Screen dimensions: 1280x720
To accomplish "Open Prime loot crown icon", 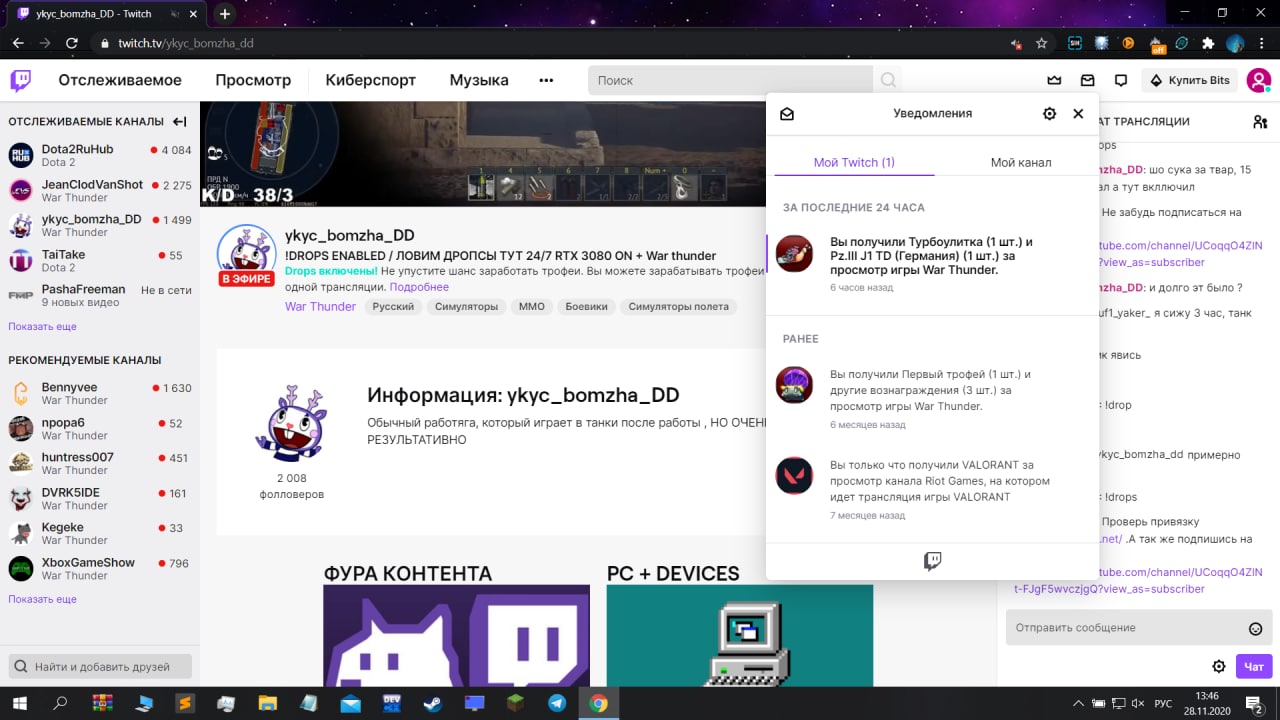I will tap(1054, 80).
